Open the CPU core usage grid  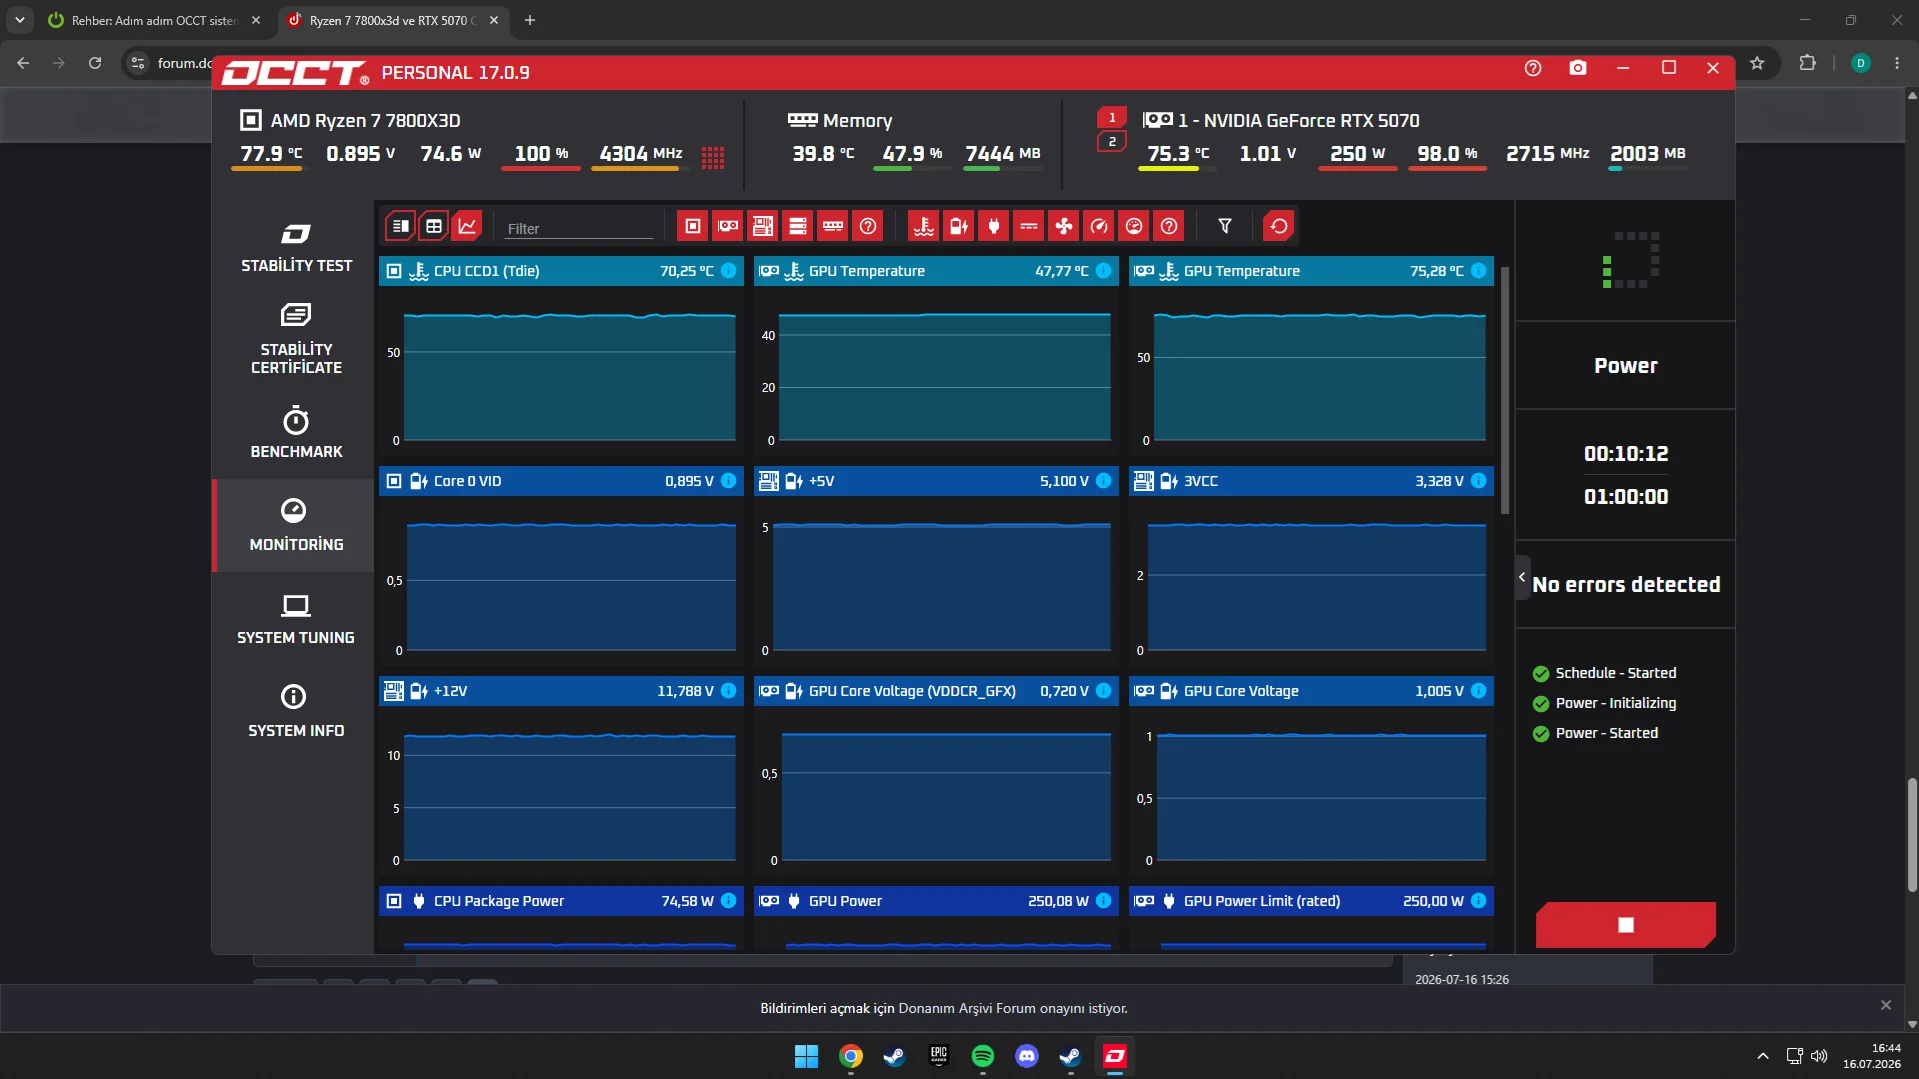point(713,157)
